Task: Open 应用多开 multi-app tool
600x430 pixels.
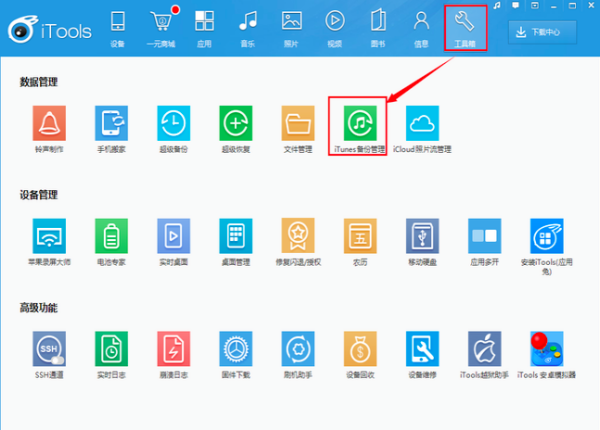Action: click(484, 236)
